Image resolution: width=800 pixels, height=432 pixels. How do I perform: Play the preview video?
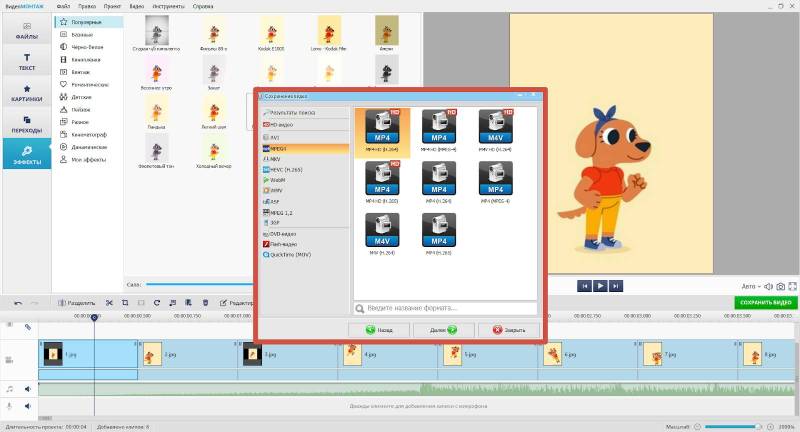600,286
